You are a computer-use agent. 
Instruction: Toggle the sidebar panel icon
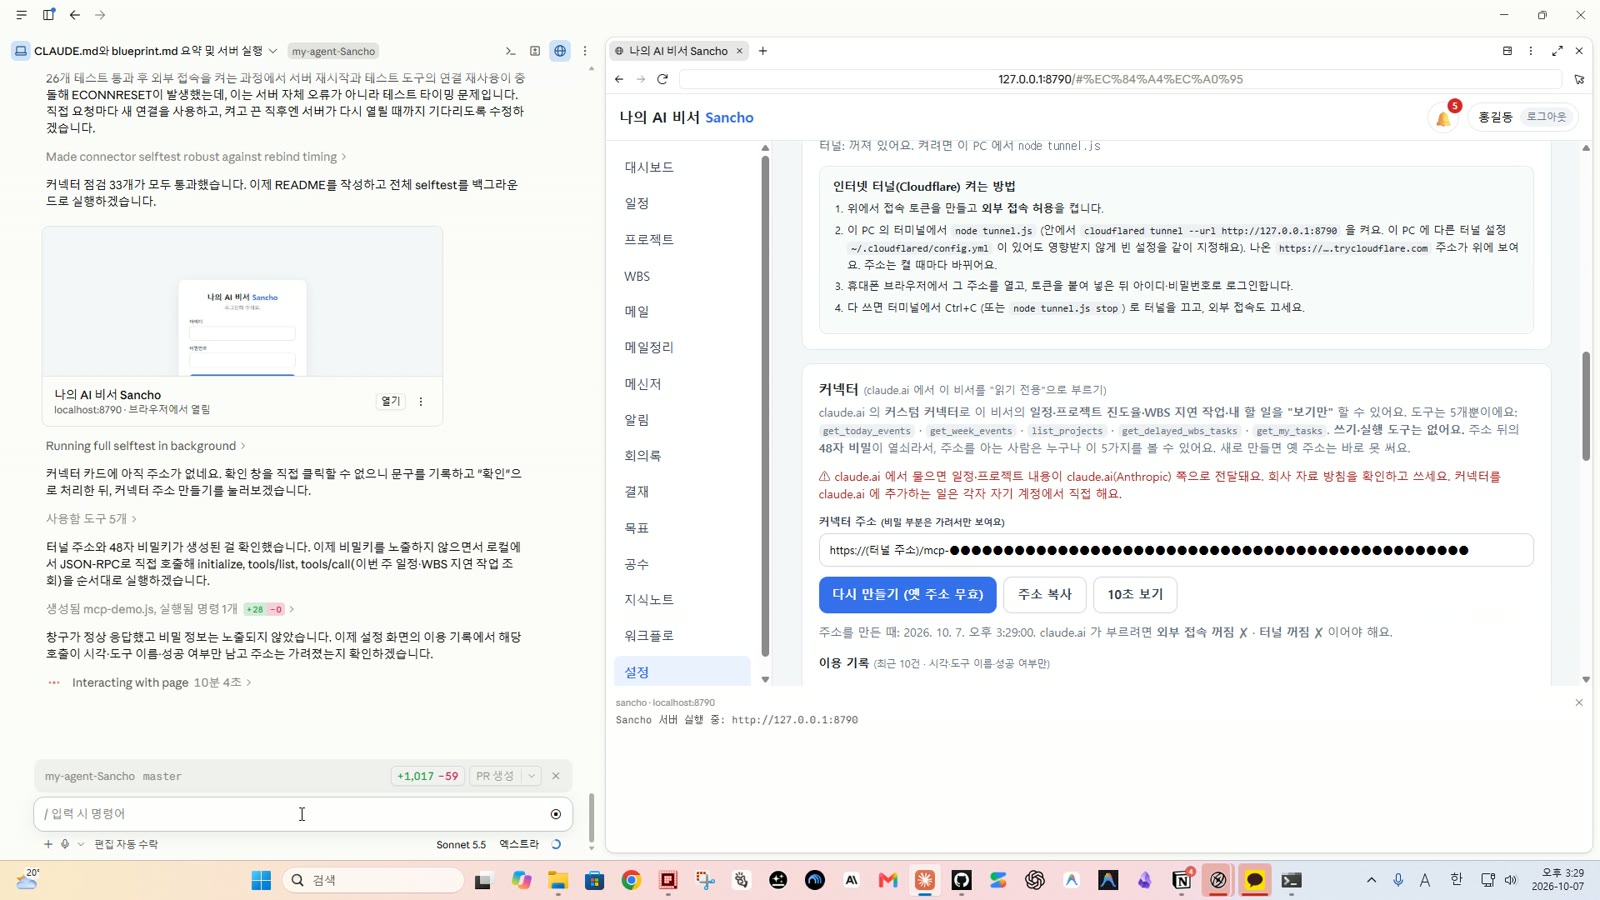[x=48, y=15]
